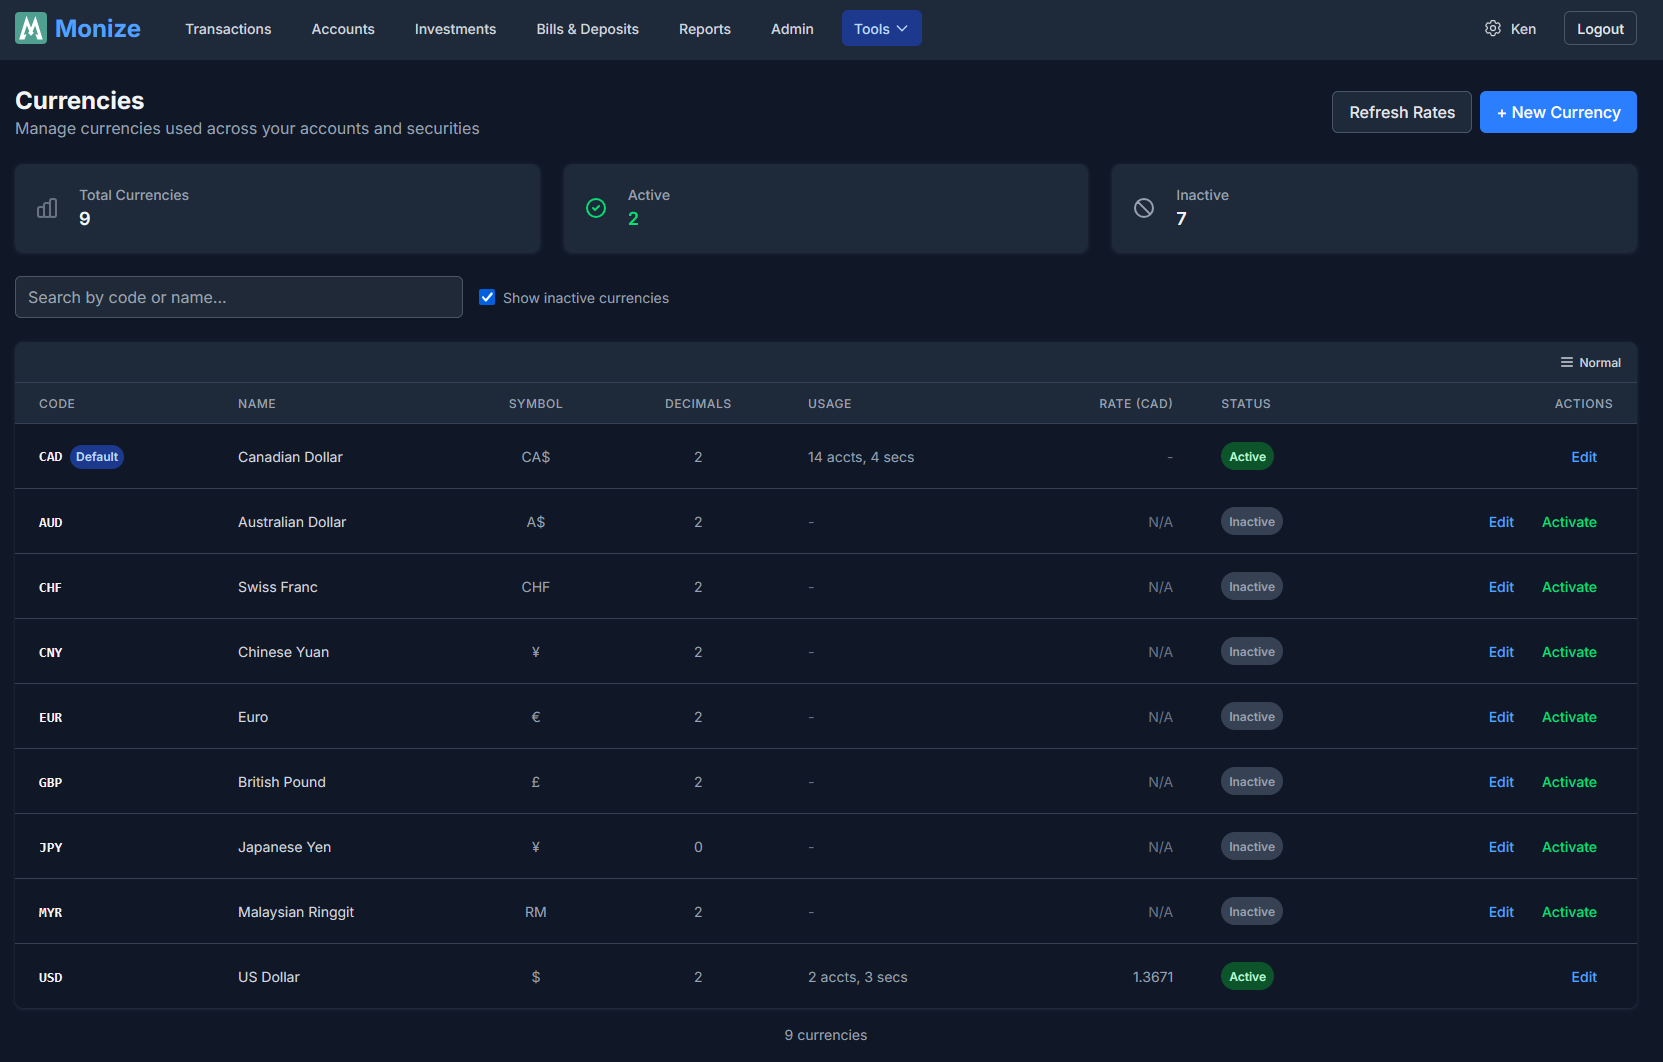
Task: Click the Default badge next to CAD
Action: (x=97, y=457)
